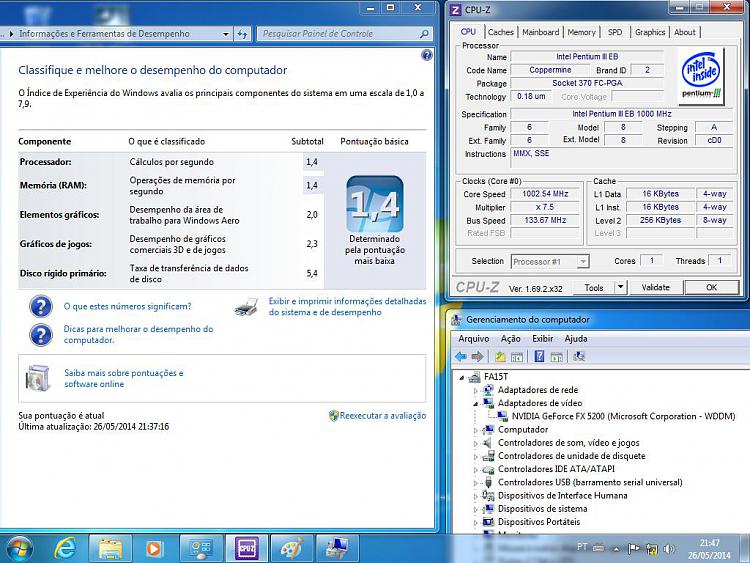Click the Tools button in CPU-Z
750x563 pixels.
594,287
